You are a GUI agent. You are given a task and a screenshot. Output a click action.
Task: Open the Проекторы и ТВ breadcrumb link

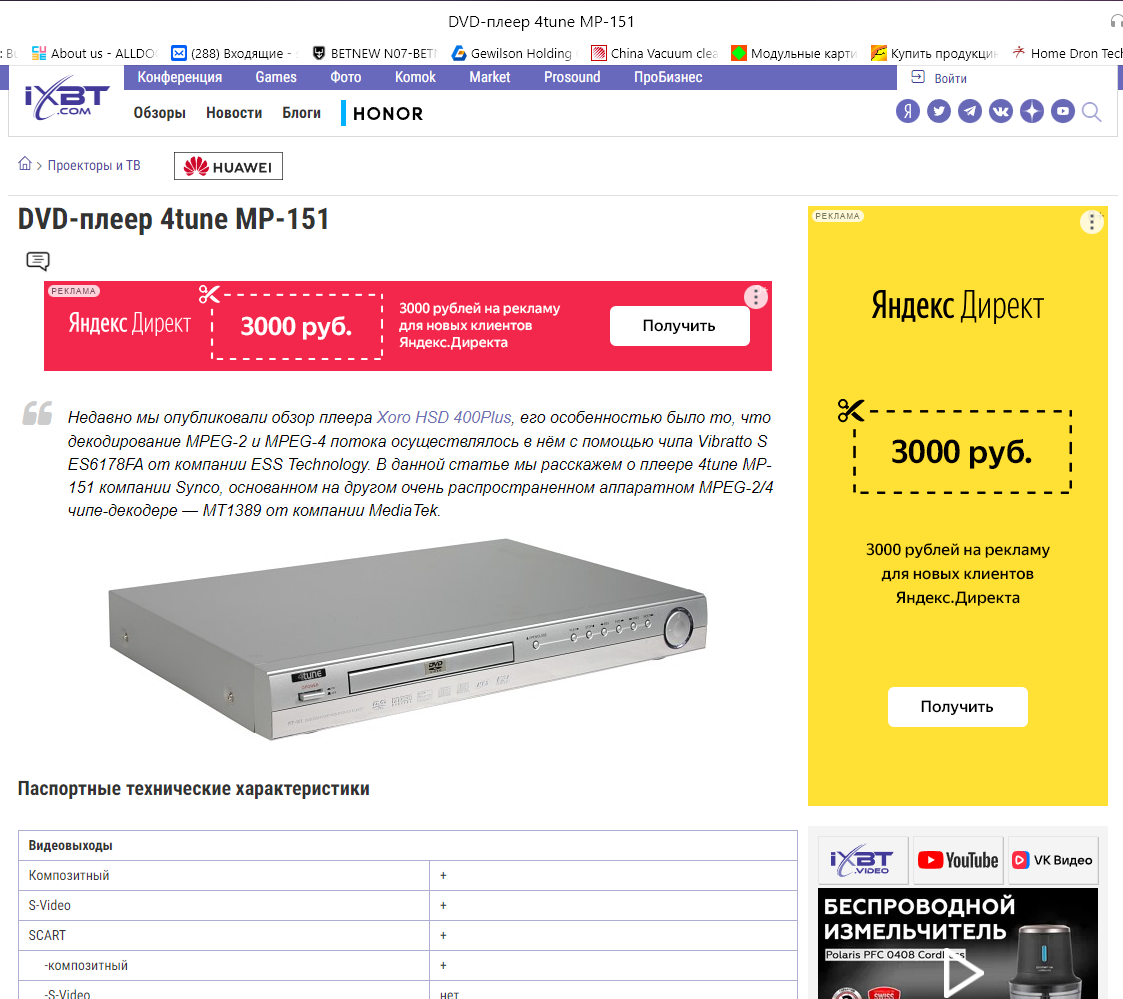[94, 165]
